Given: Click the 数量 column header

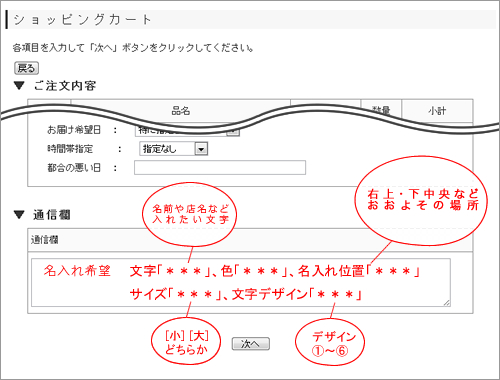Looking at the screenshot, I should point(381,110).
